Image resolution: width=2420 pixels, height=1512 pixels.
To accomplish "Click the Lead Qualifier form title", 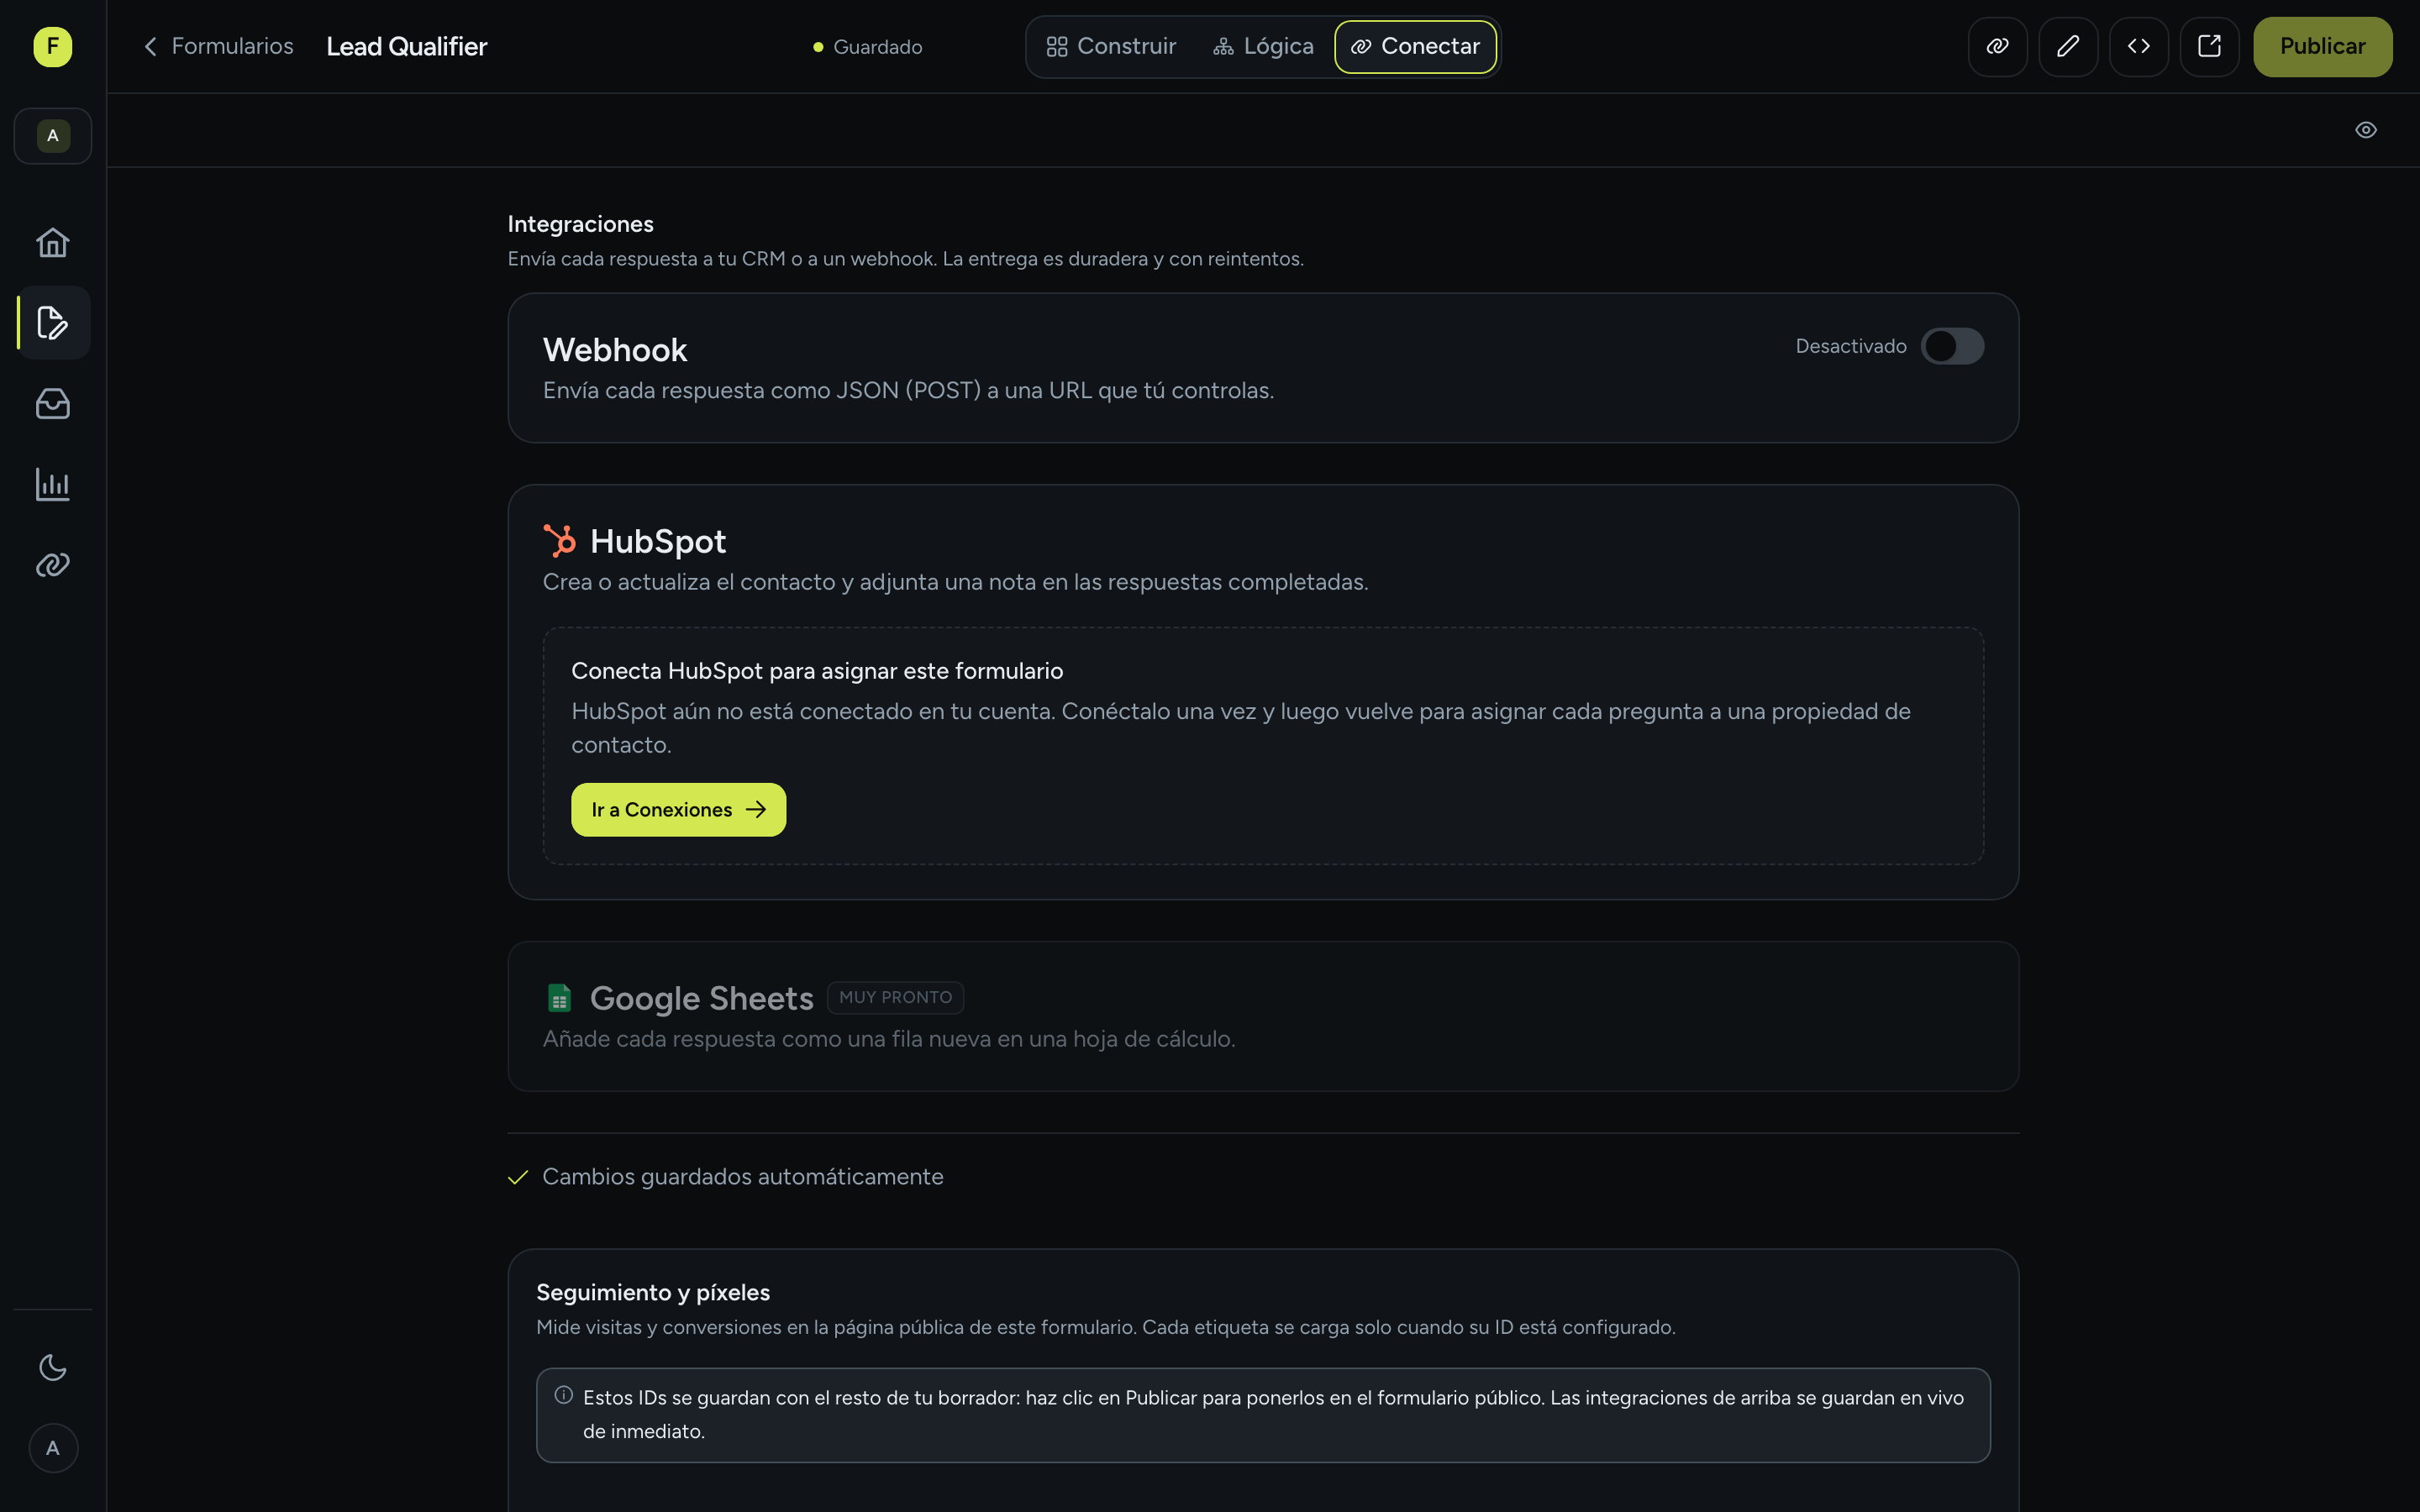I will pos(407,46).
